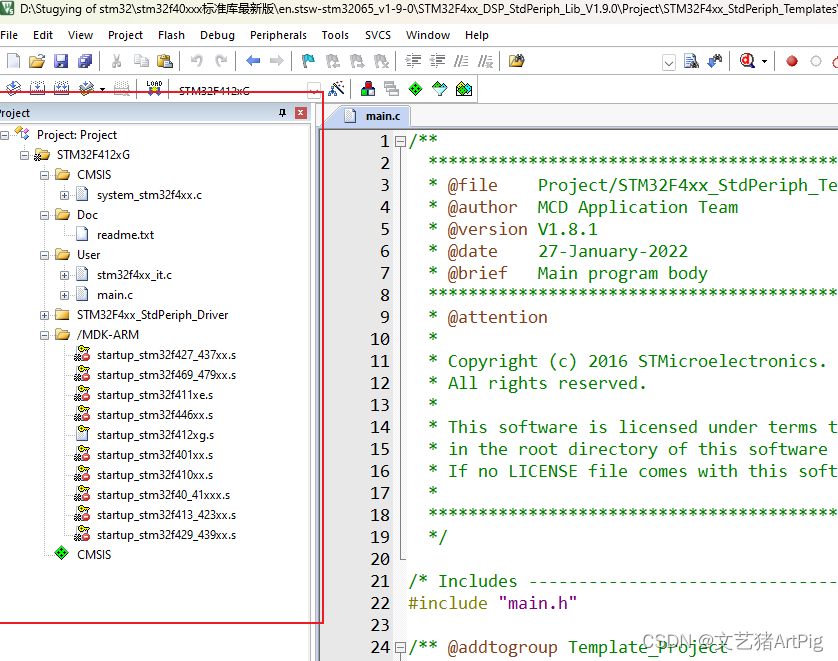Screen dimensions: 838x661
Task: Rebuild all target files
Action: coord(61,89)
